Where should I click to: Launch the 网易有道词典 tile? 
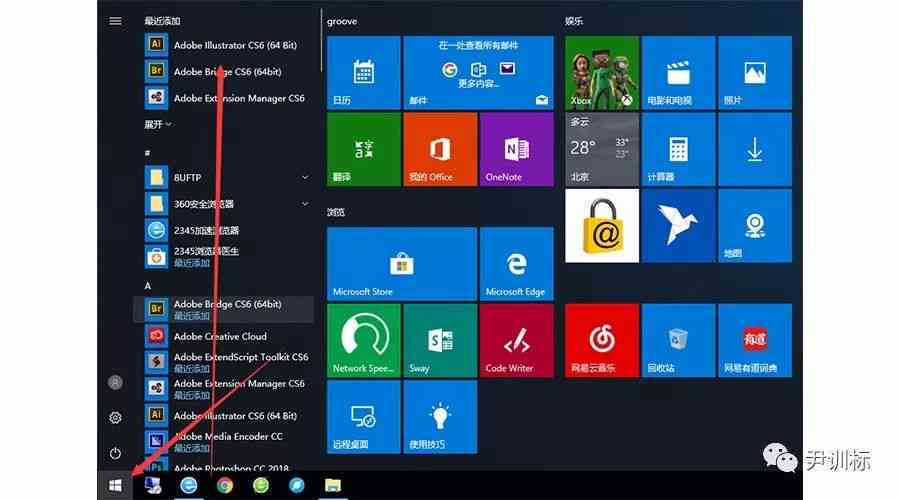coord(755,340)
